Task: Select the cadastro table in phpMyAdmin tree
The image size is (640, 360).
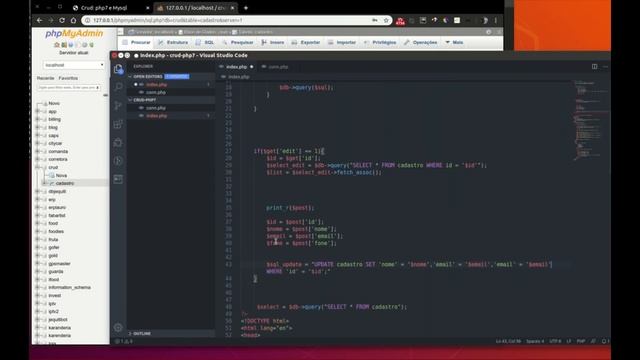Action: click(65, 183)
